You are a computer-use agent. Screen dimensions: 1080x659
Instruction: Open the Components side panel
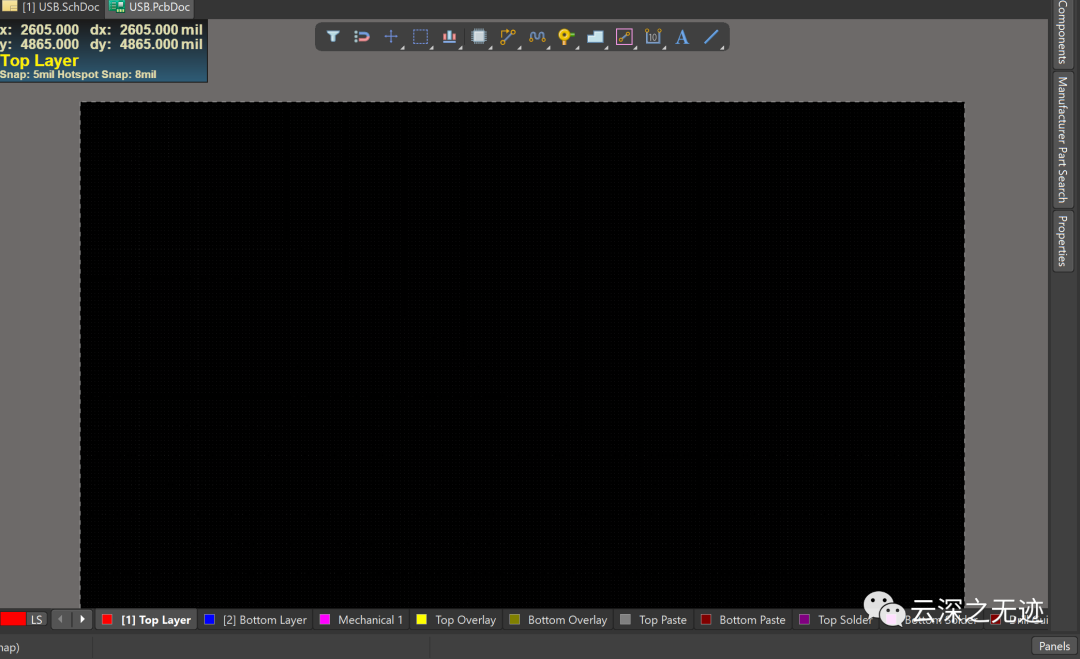[1063, 32]
